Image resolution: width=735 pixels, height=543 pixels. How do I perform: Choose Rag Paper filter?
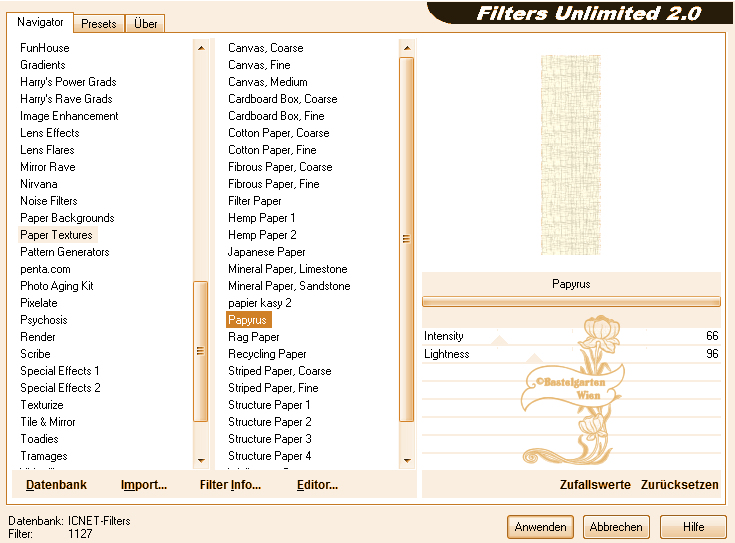click(254, 337)
